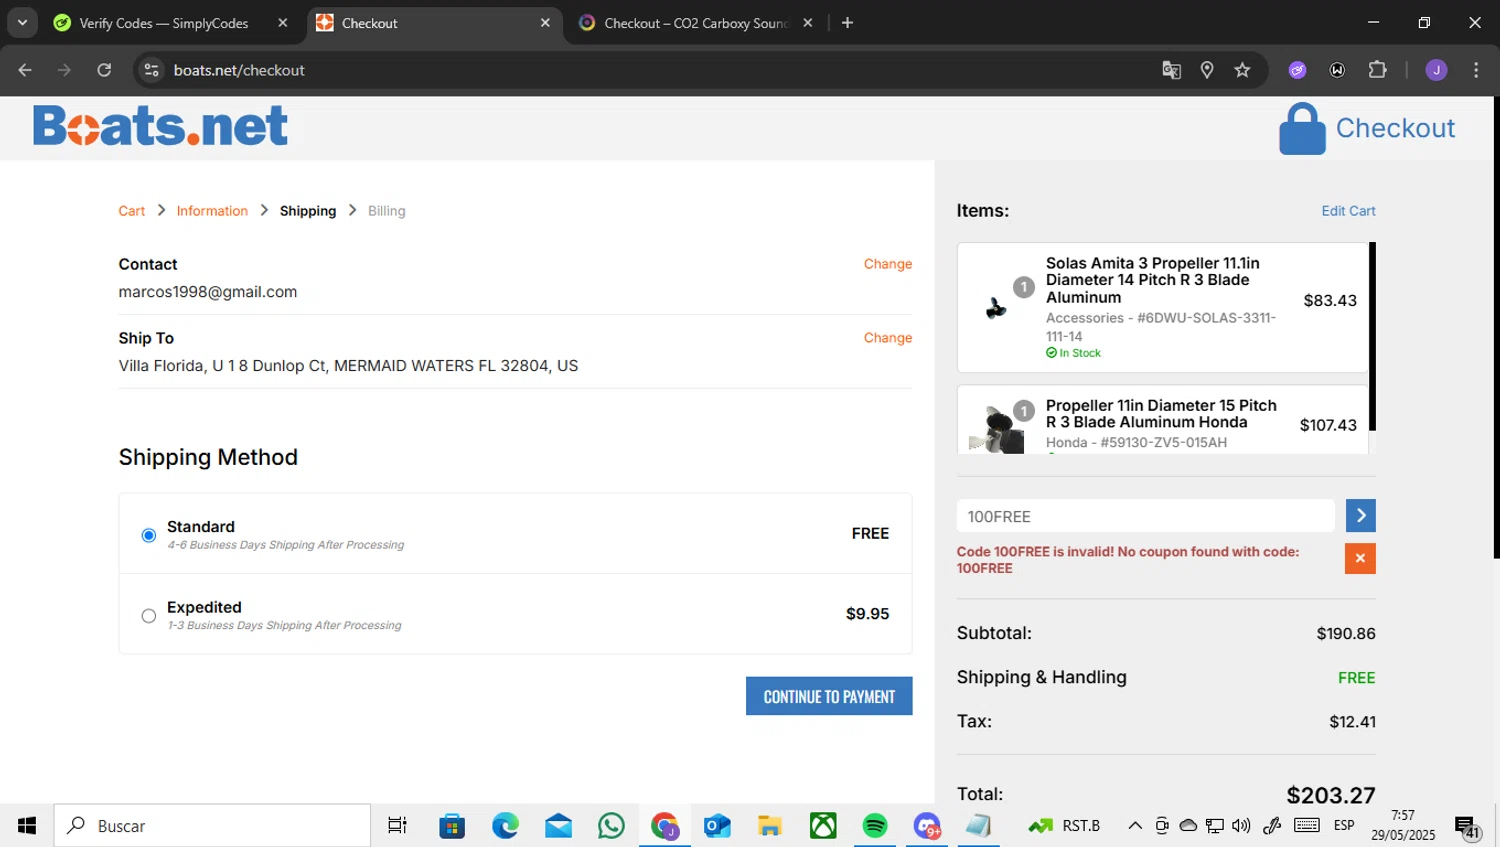Open the Chrome profile J avatar
Screen dimensions: 1500x847
coord(1436,70)
